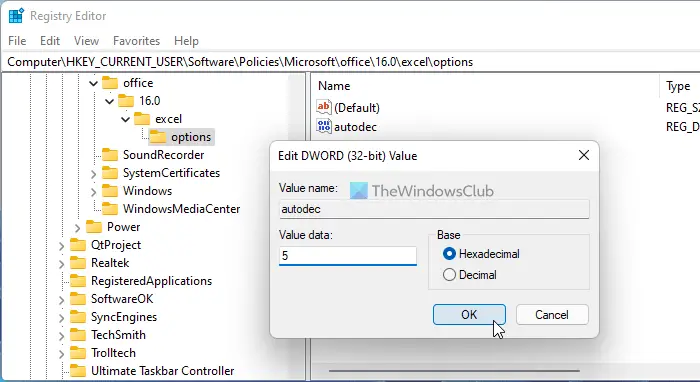Image resolution: width=700 pixels, height=382 pixels.
Task: Click the autodec DWORD value icon
Action: click(x=324, y=126)
